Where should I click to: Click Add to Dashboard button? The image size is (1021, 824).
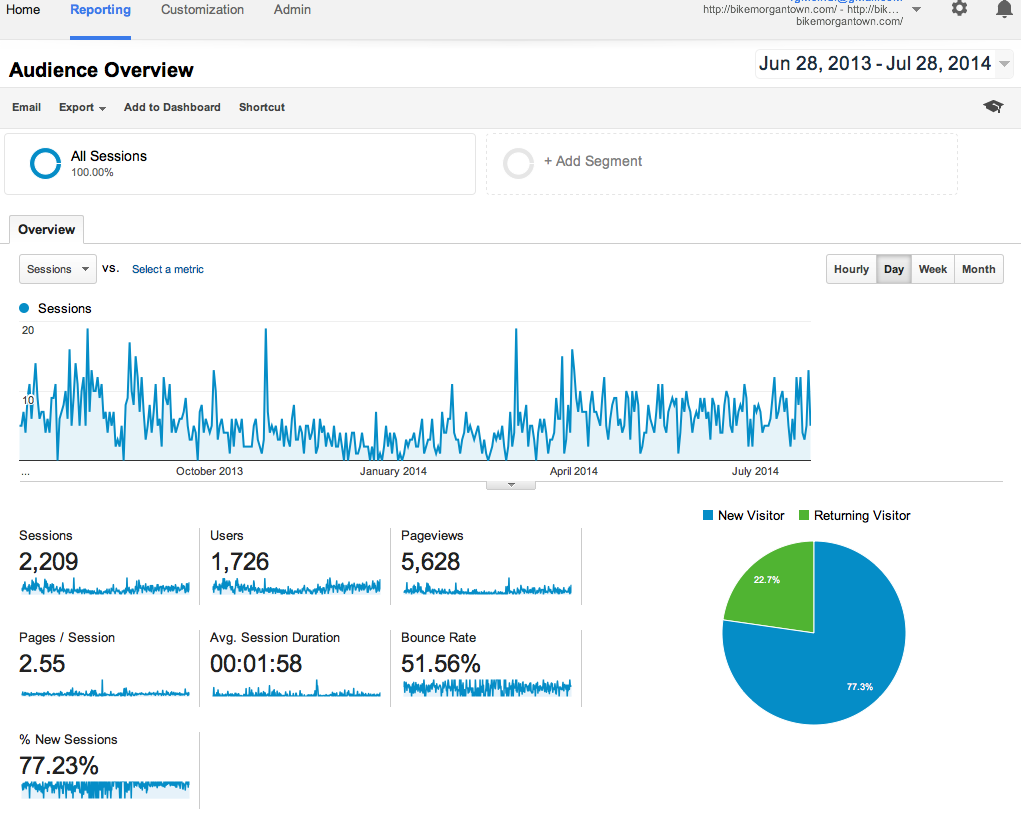tap(172, 108)
